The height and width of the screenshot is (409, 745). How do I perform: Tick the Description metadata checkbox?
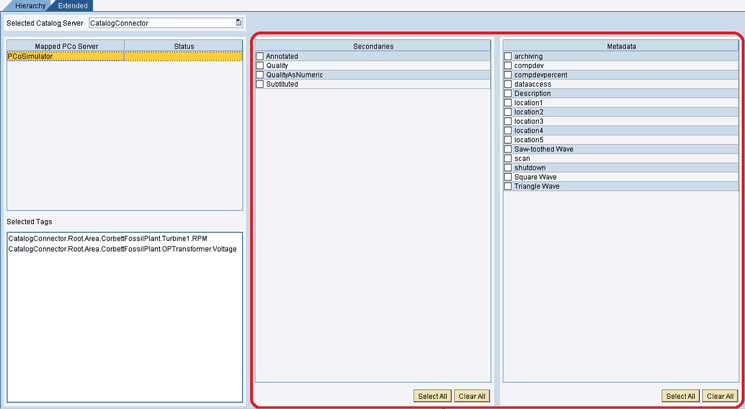point(508,94)
